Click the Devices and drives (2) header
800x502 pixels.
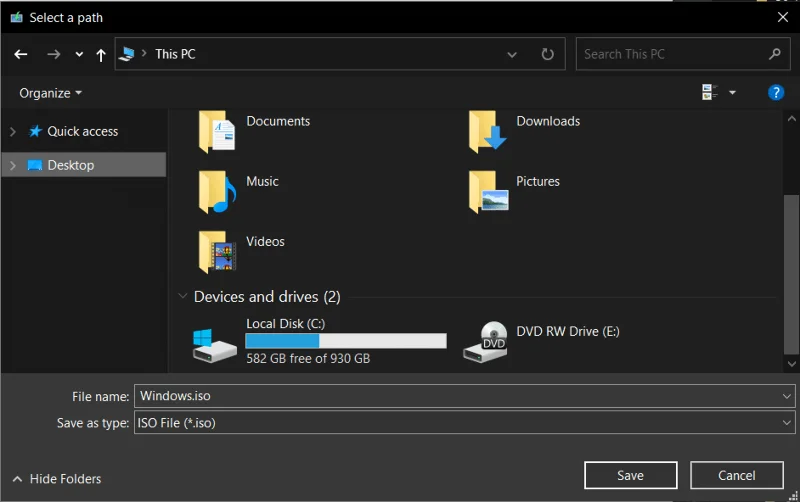(x=267, y=297)
